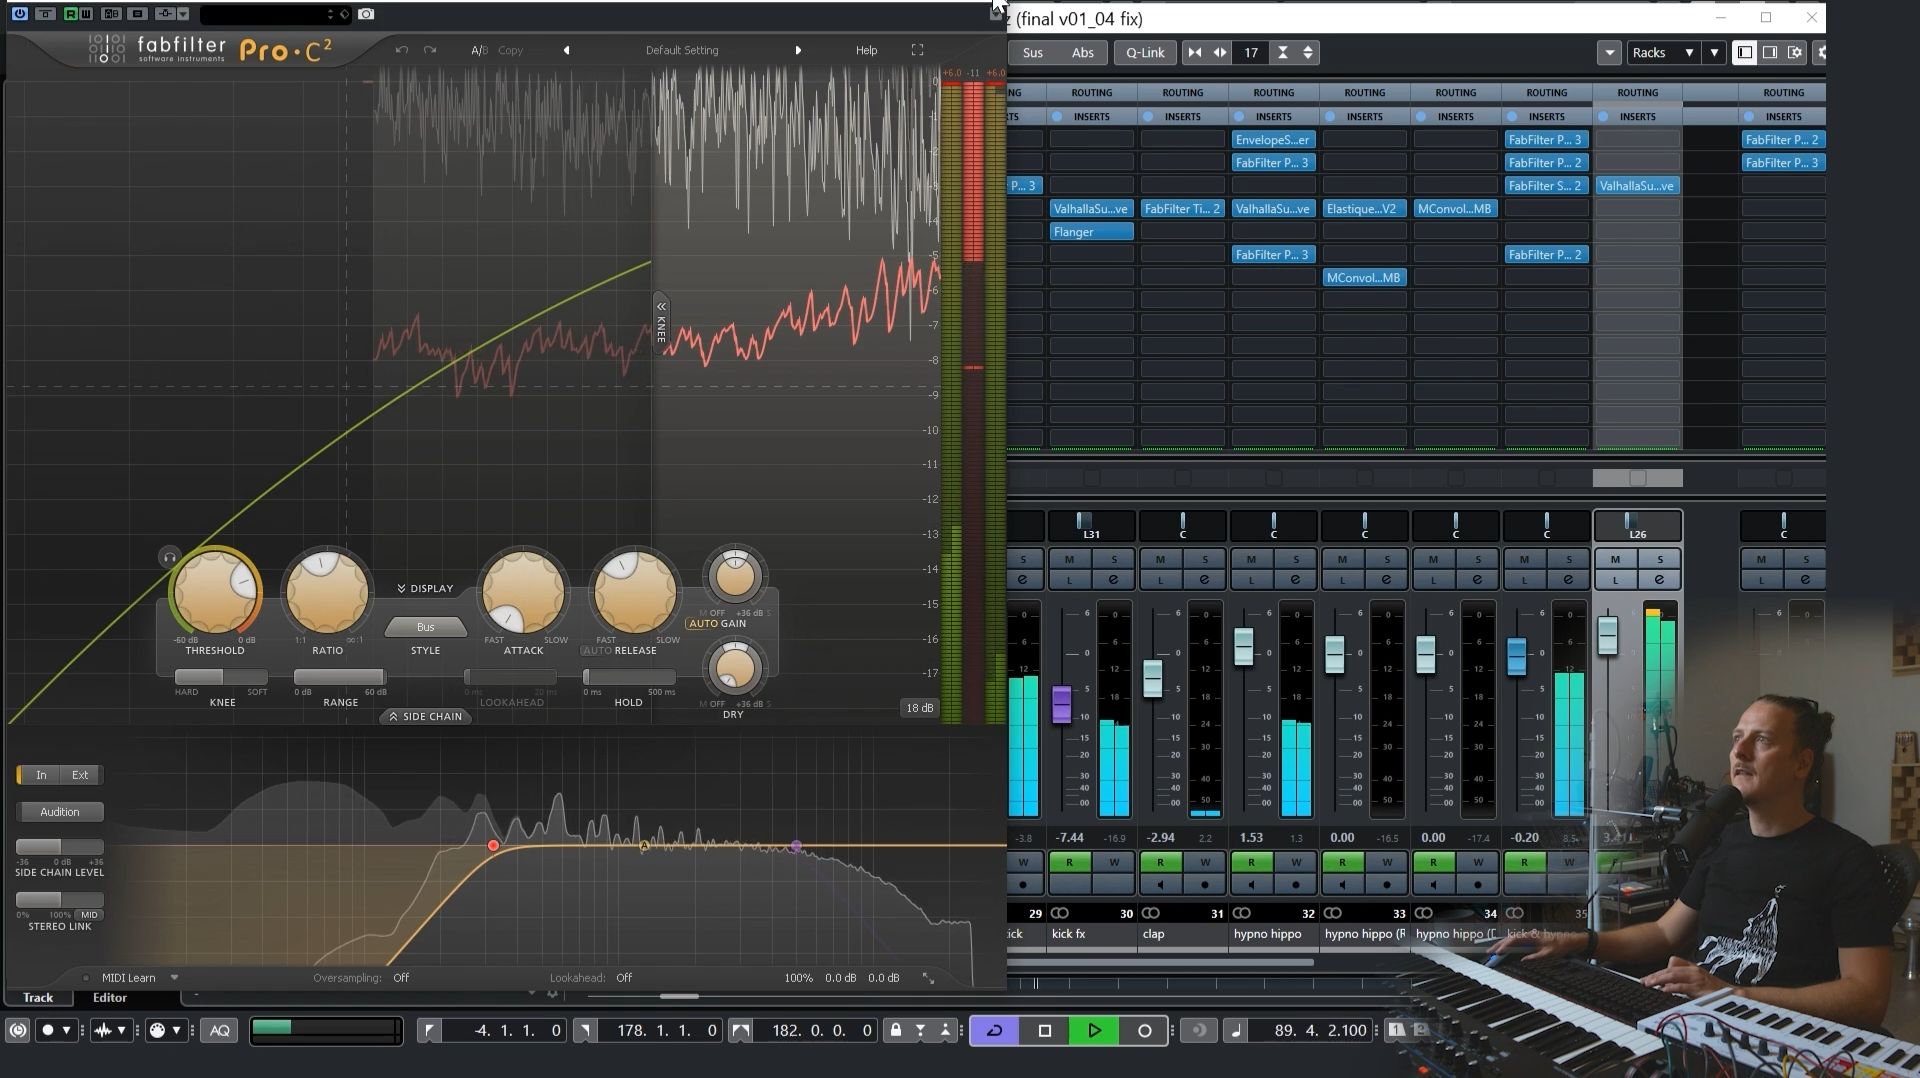1920x1078 pixels.
Task: Open the mixer setup window layout settings
Action: point(1796,53)
